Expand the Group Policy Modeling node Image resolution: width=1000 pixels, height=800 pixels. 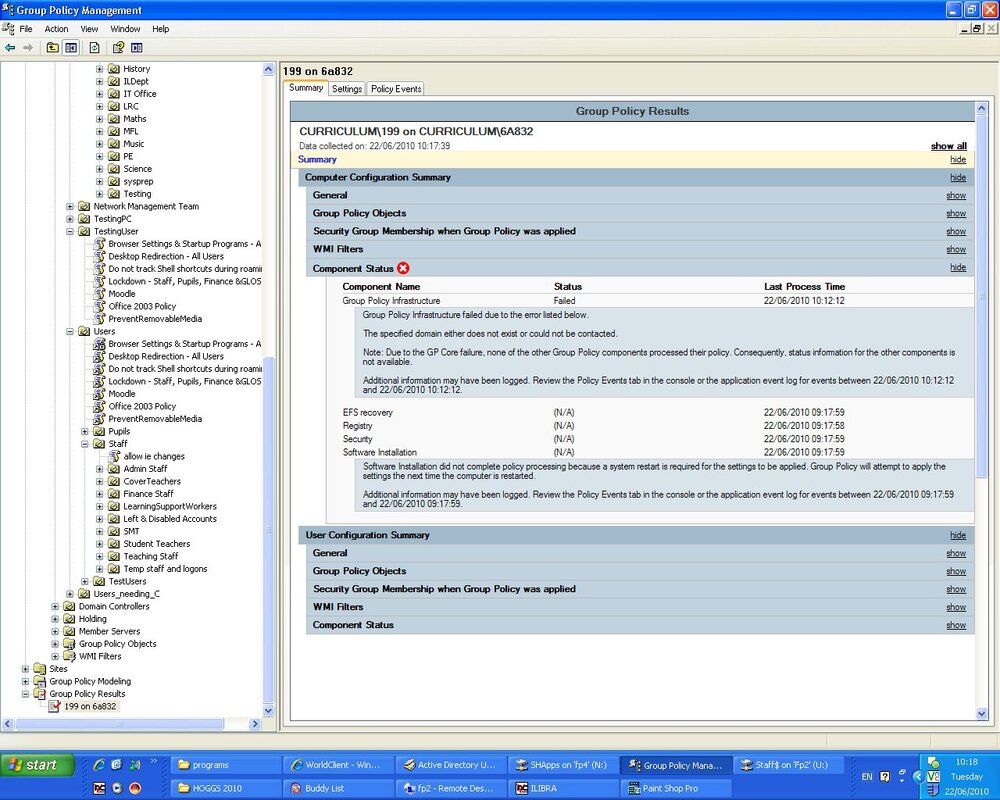[x=25, y=681]
